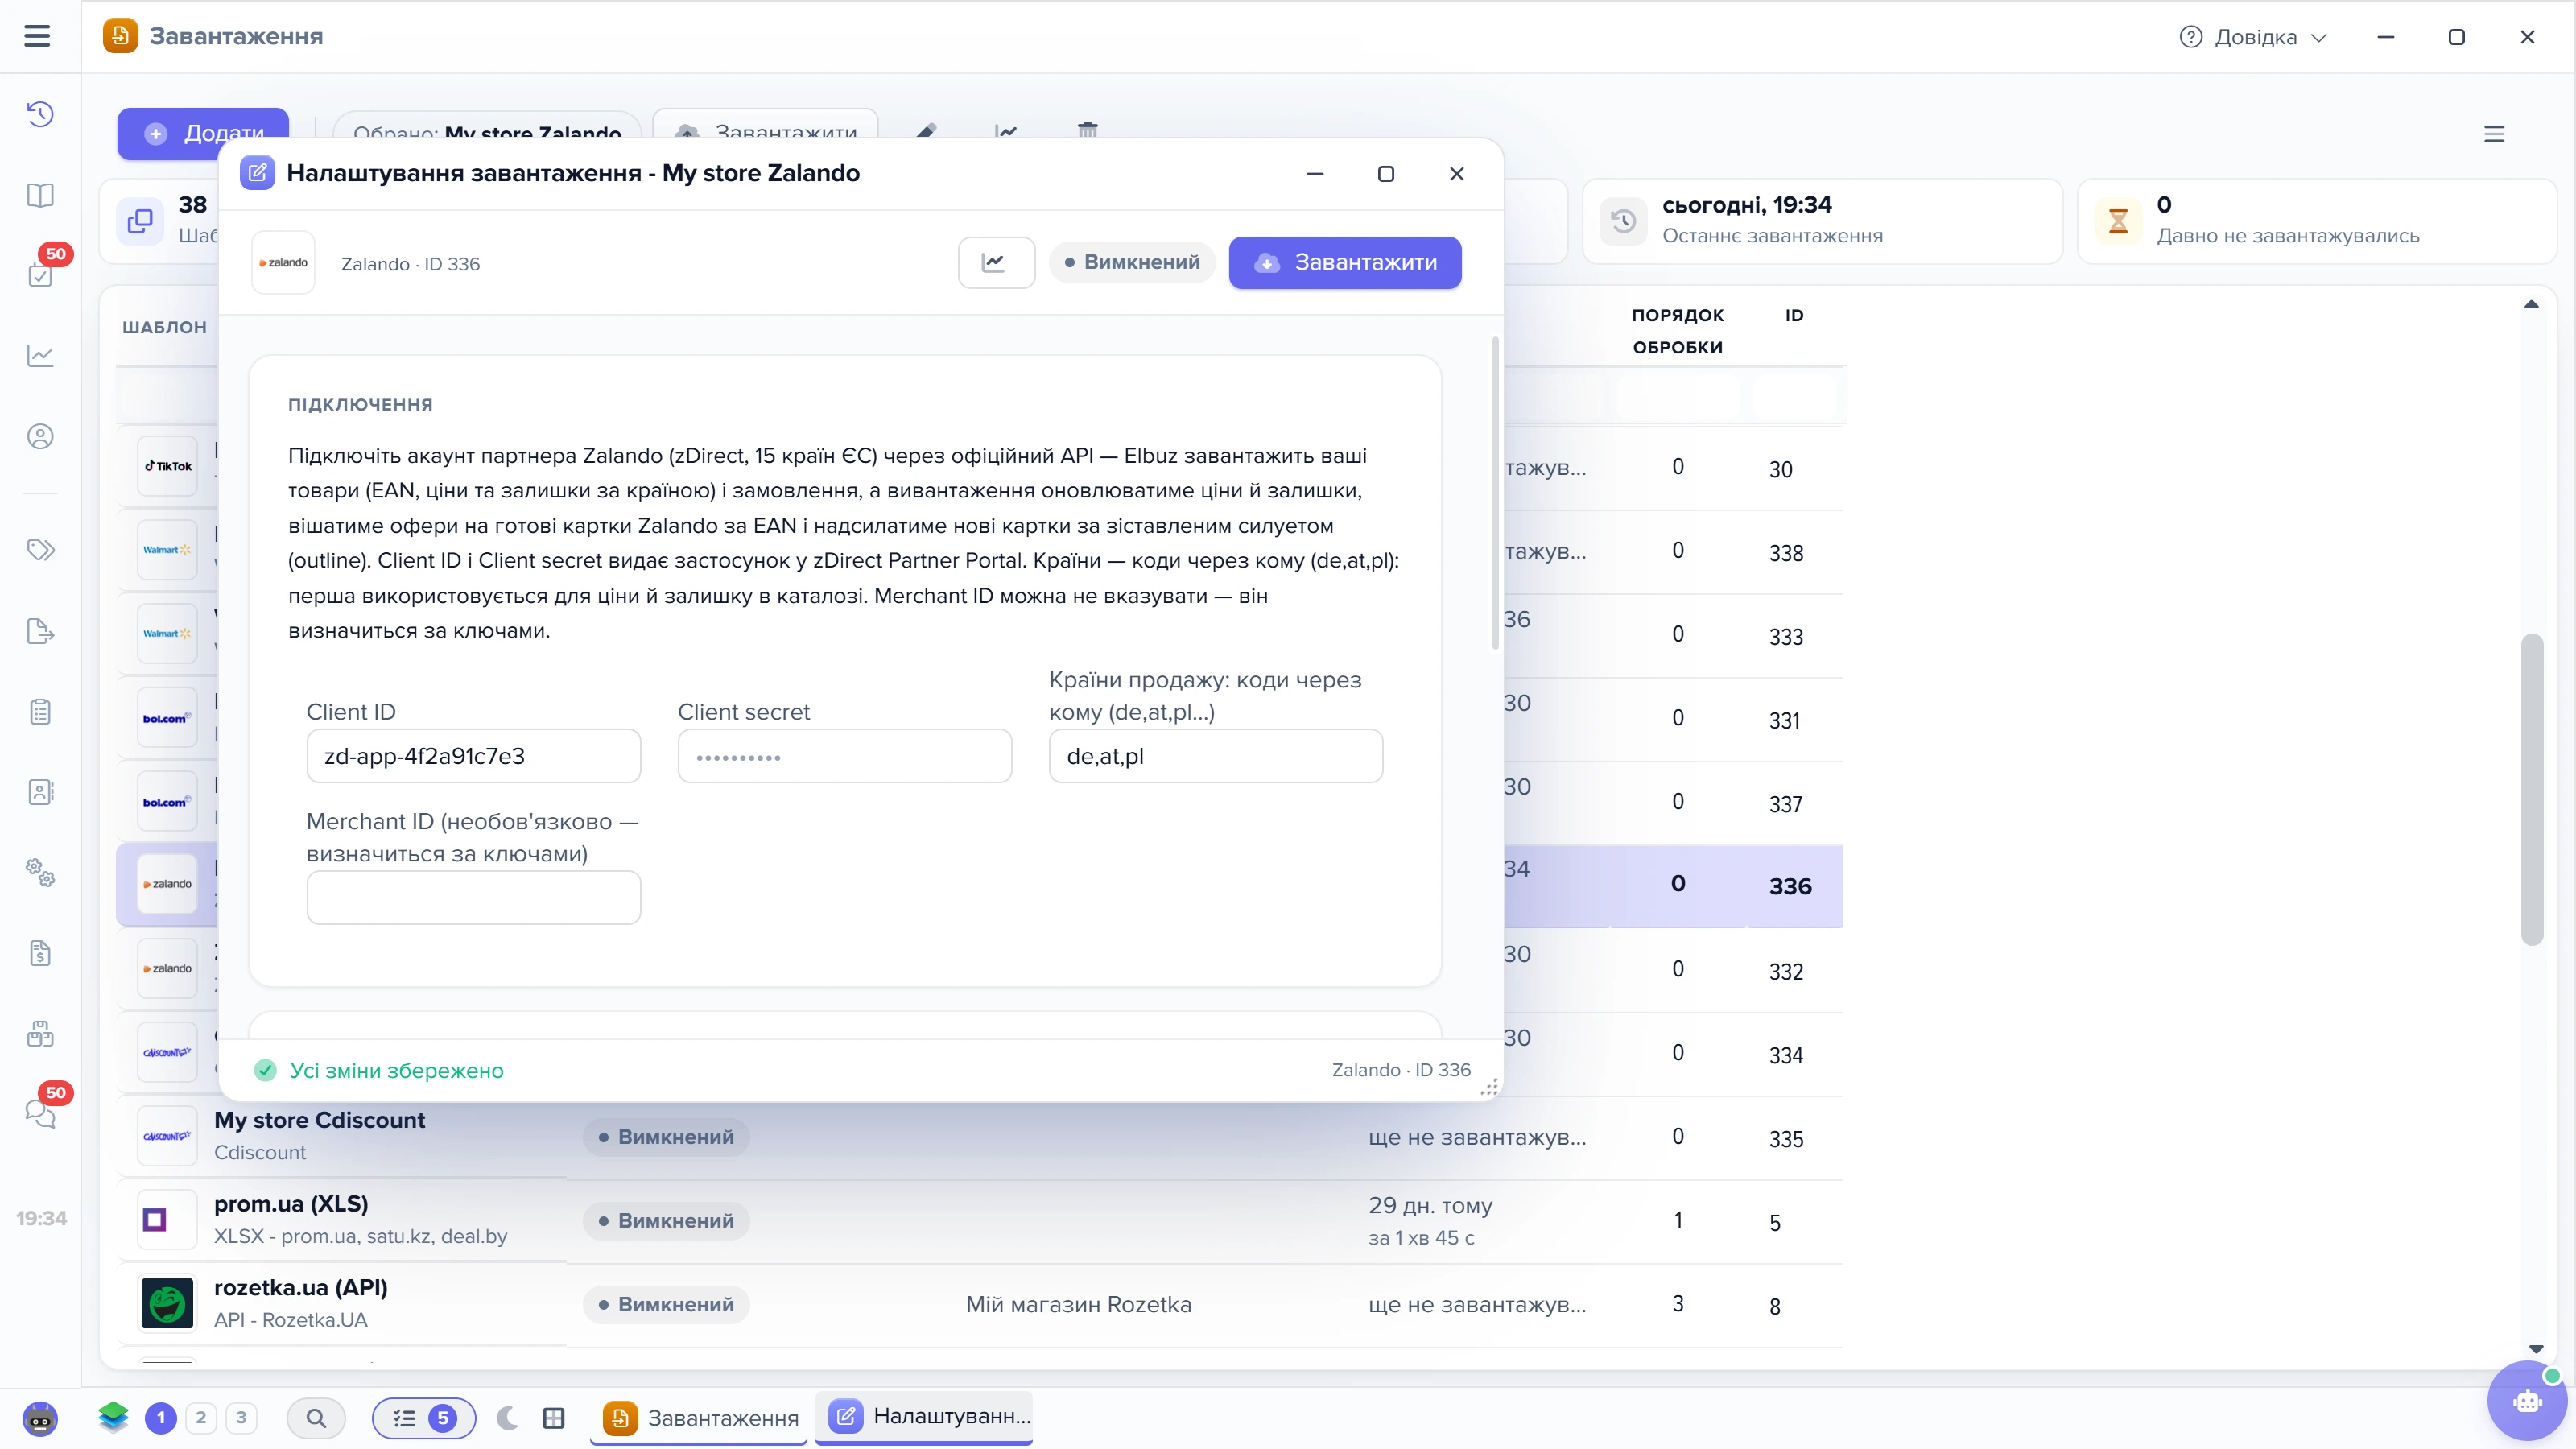Open the floating chatbot assistant button
The width and height of the screenshot is (2576, 1449).
point(2527,1401)
